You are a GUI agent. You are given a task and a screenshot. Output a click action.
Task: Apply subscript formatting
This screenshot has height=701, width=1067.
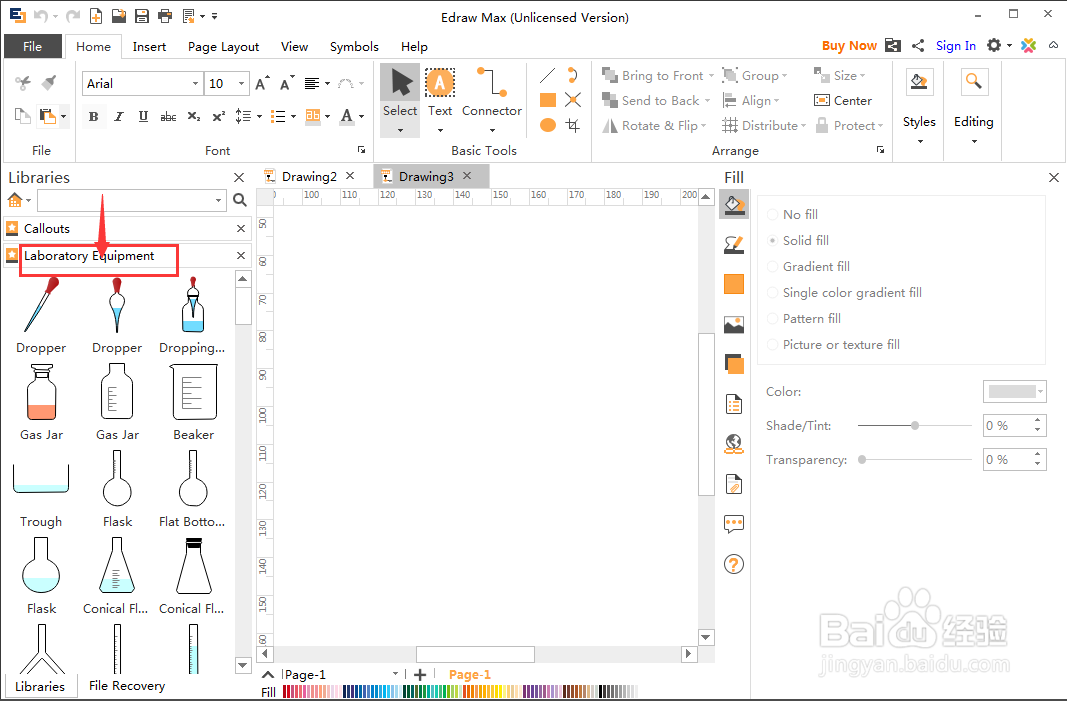pyautogui.click(x=194, y=116)
